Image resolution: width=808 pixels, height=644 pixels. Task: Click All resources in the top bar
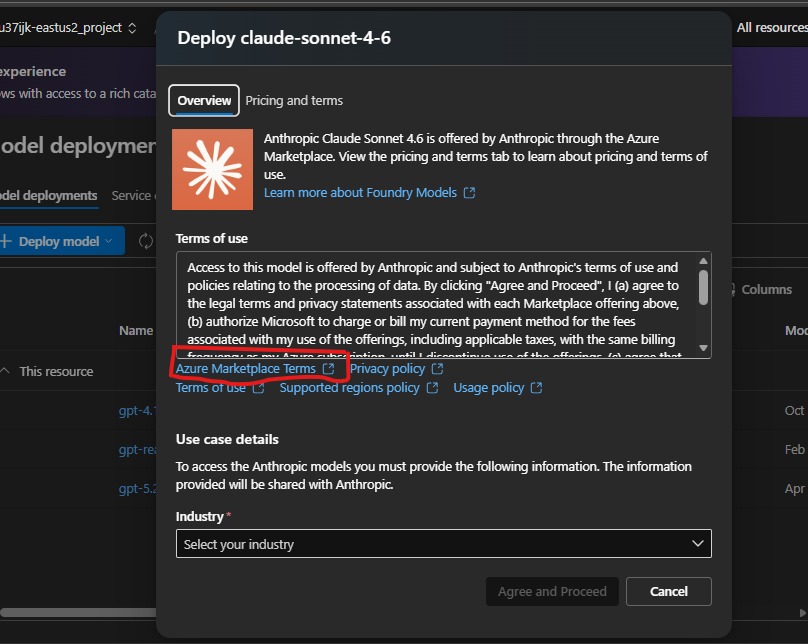coord(772,28)
